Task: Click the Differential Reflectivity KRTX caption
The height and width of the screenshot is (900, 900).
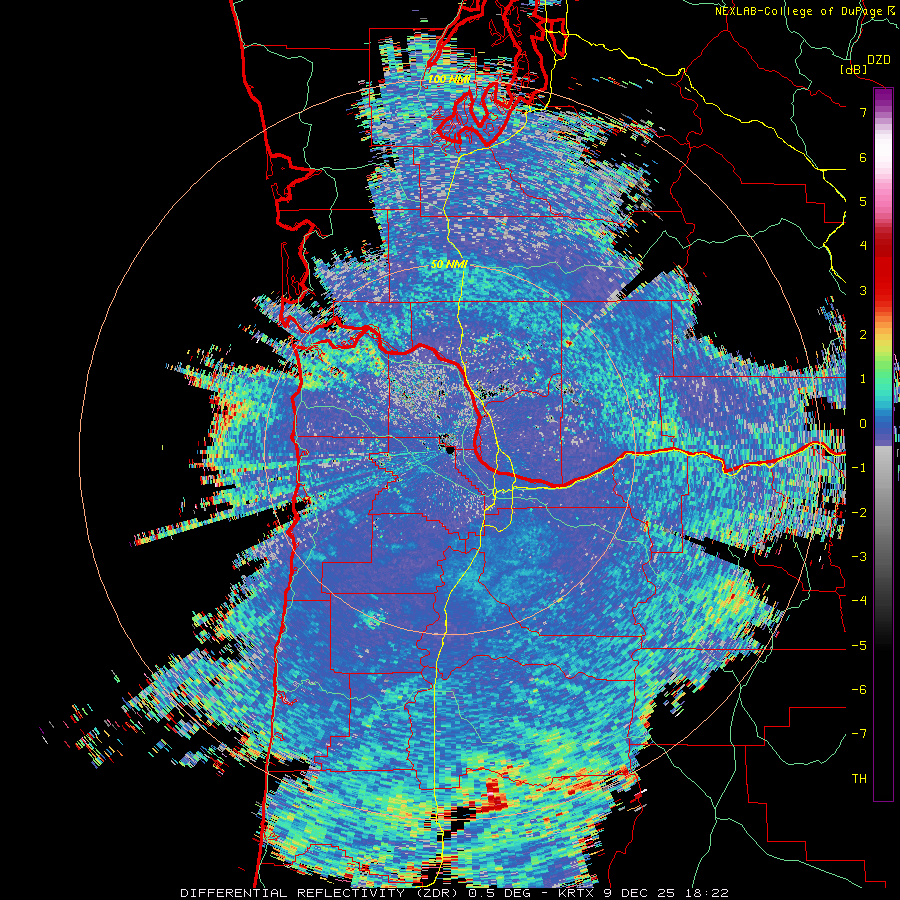Action: 455,893
